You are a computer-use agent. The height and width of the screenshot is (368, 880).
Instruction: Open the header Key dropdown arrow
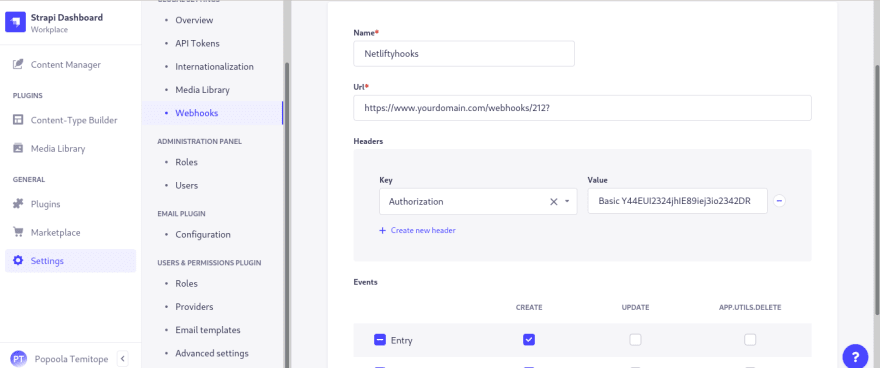point(567,201)
